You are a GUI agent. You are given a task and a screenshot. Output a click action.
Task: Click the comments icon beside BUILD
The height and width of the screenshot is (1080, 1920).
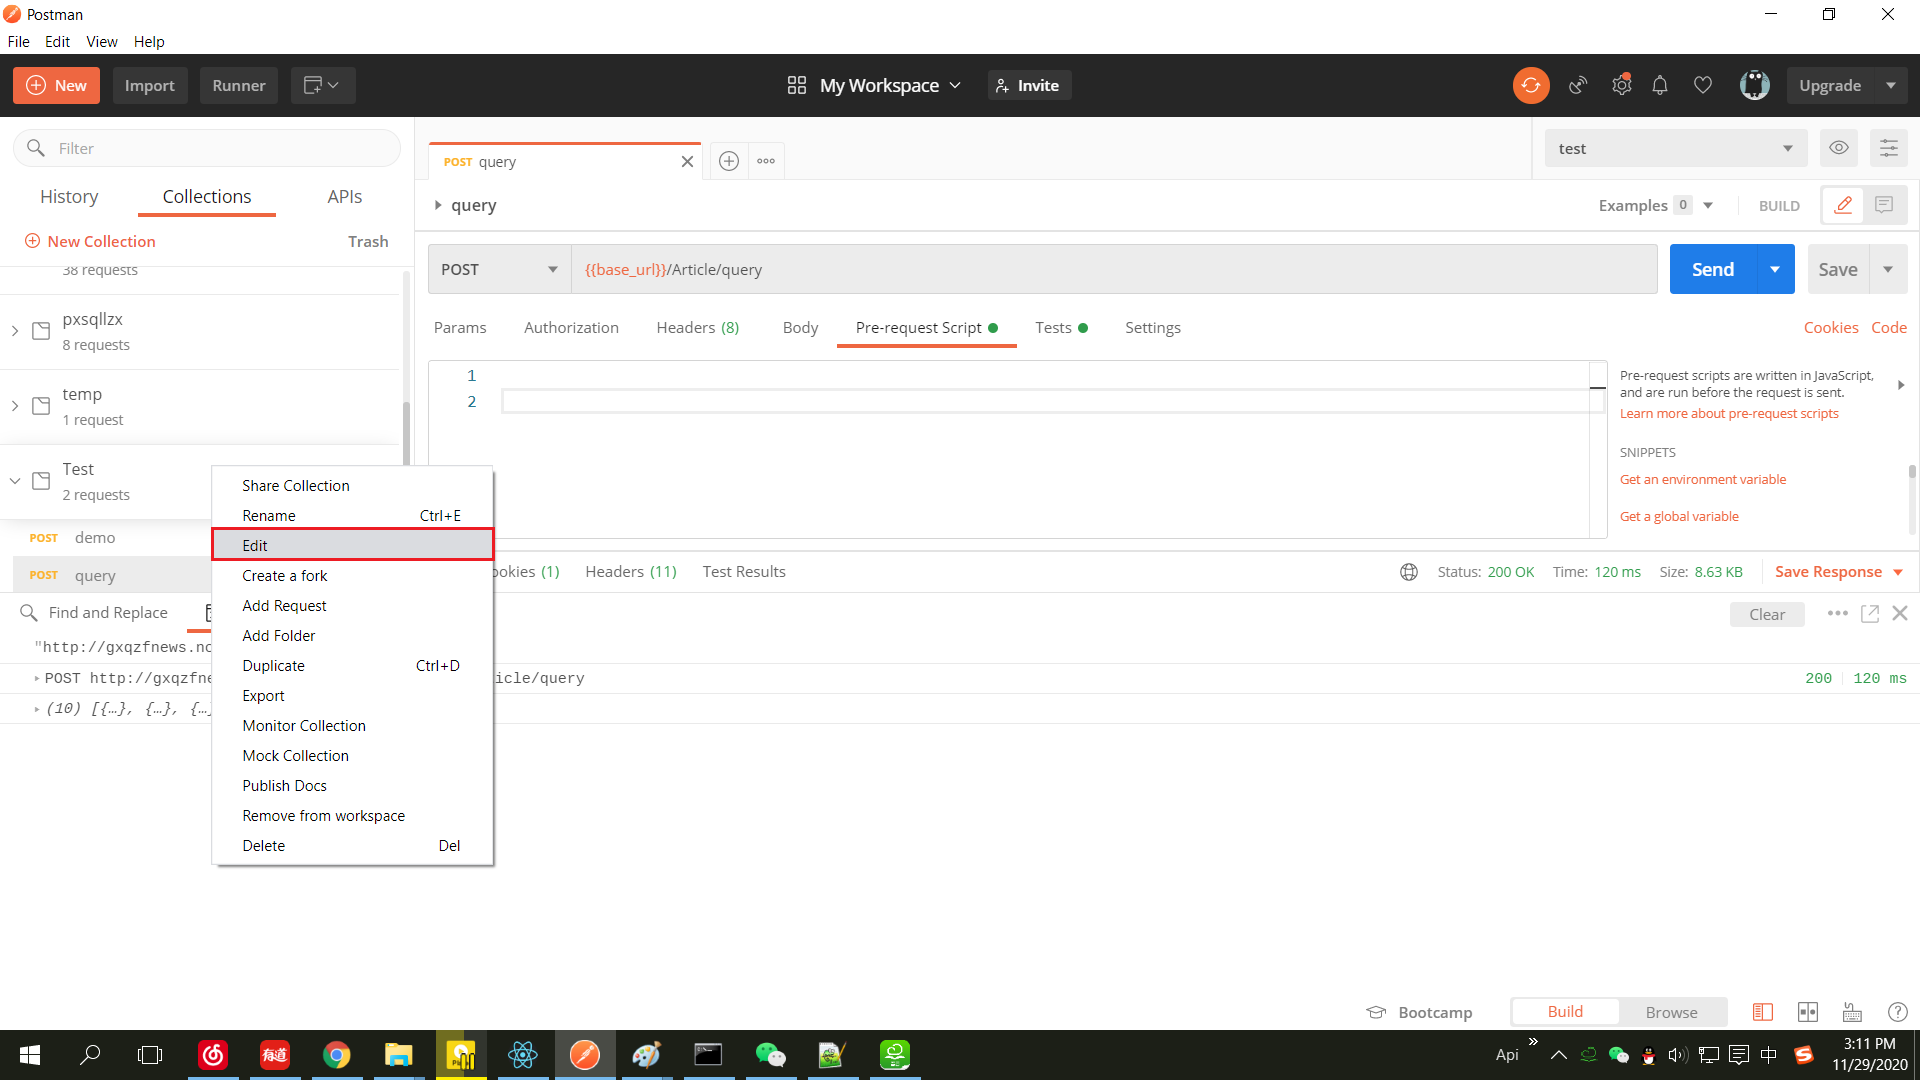(1884, 205)
